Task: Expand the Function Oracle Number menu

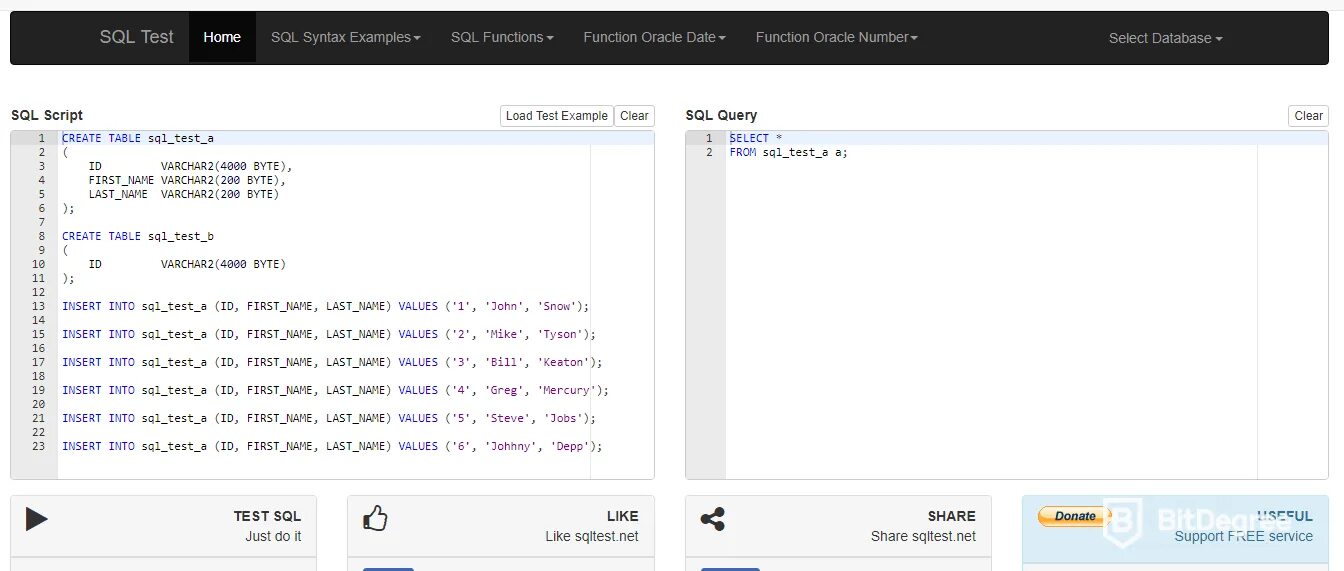Action: click(836, 37)
